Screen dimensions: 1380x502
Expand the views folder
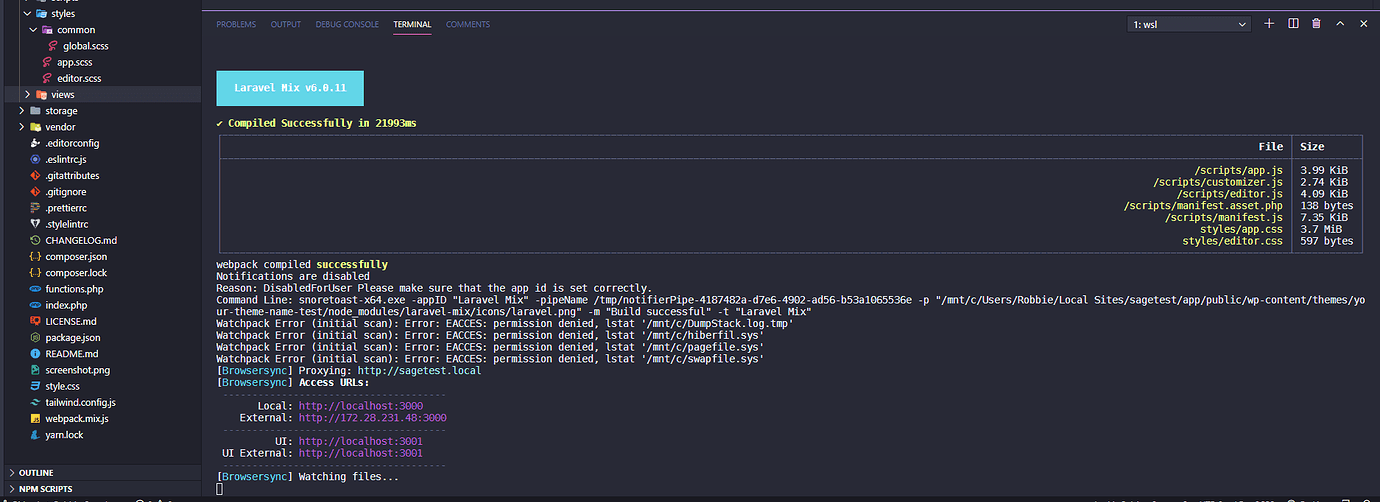[62, 94]
